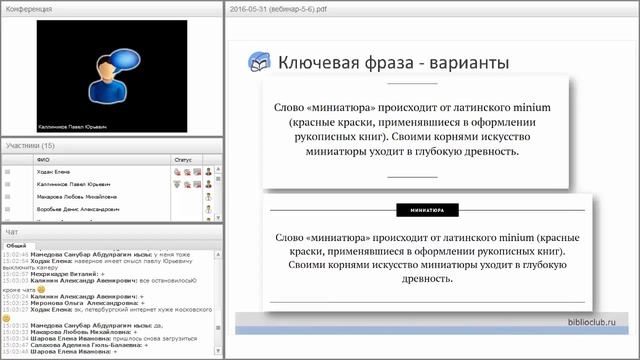Click Миронова Ольга Александровна chat message
This screenshot has width=640, height=360.
pyautogui.click(x=73, y=303)
